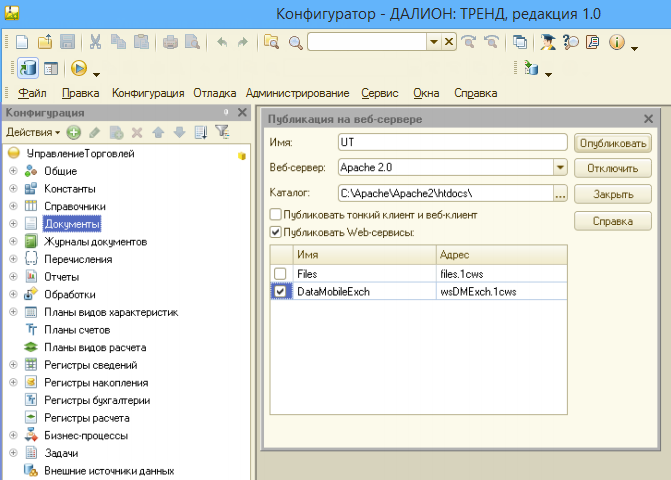Expand the Общие tree node
This screenshot has width=671, height=480.
click(13, 171)
